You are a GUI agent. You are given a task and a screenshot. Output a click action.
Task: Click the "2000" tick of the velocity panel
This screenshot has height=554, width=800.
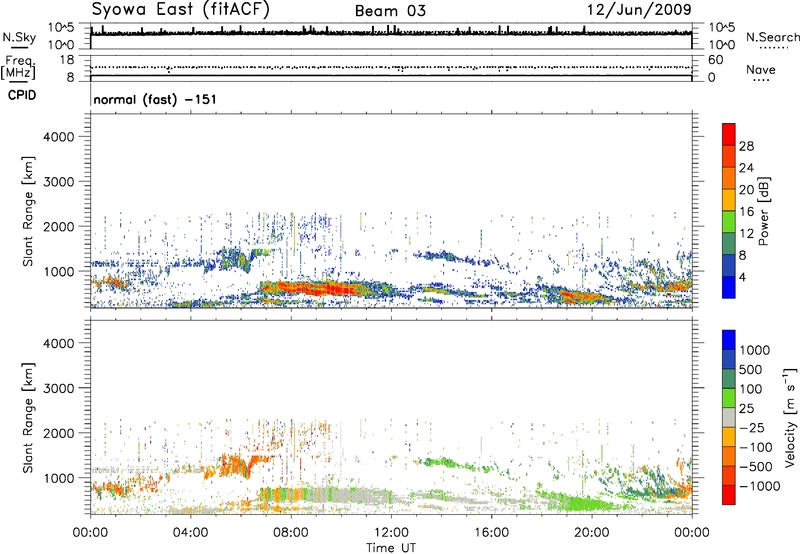[x=58, y=433]
